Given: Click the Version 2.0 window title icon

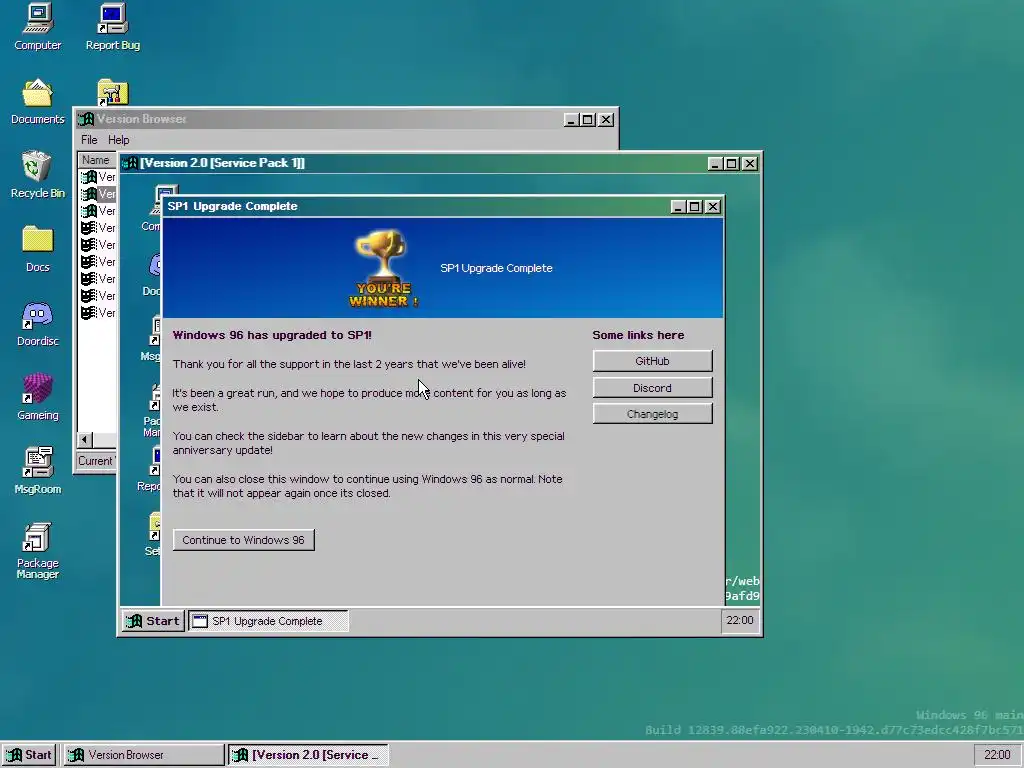Looking at the screenshot, I should (x=130, y=163).
